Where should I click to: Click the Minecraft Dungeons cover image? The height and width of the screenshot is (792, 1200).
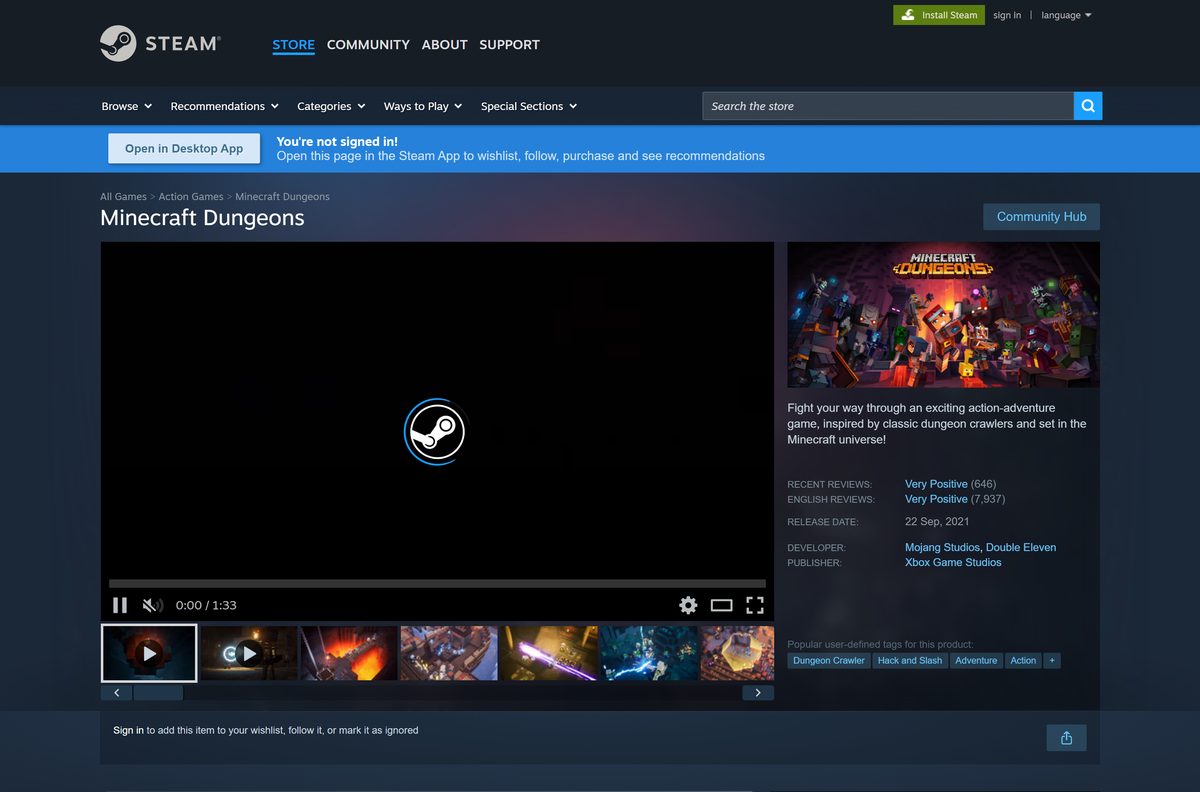(x=943, y=315)
